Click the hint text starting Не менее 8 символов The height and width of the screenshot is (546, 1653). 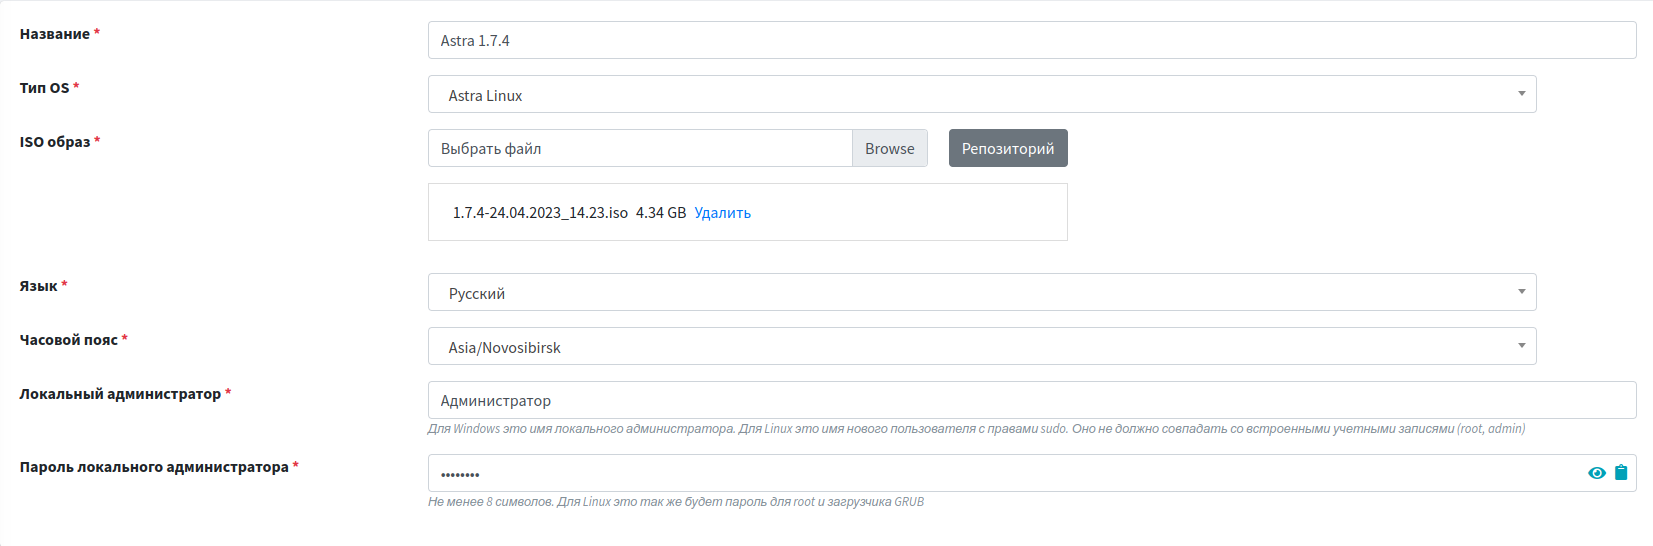pos(676,502)
